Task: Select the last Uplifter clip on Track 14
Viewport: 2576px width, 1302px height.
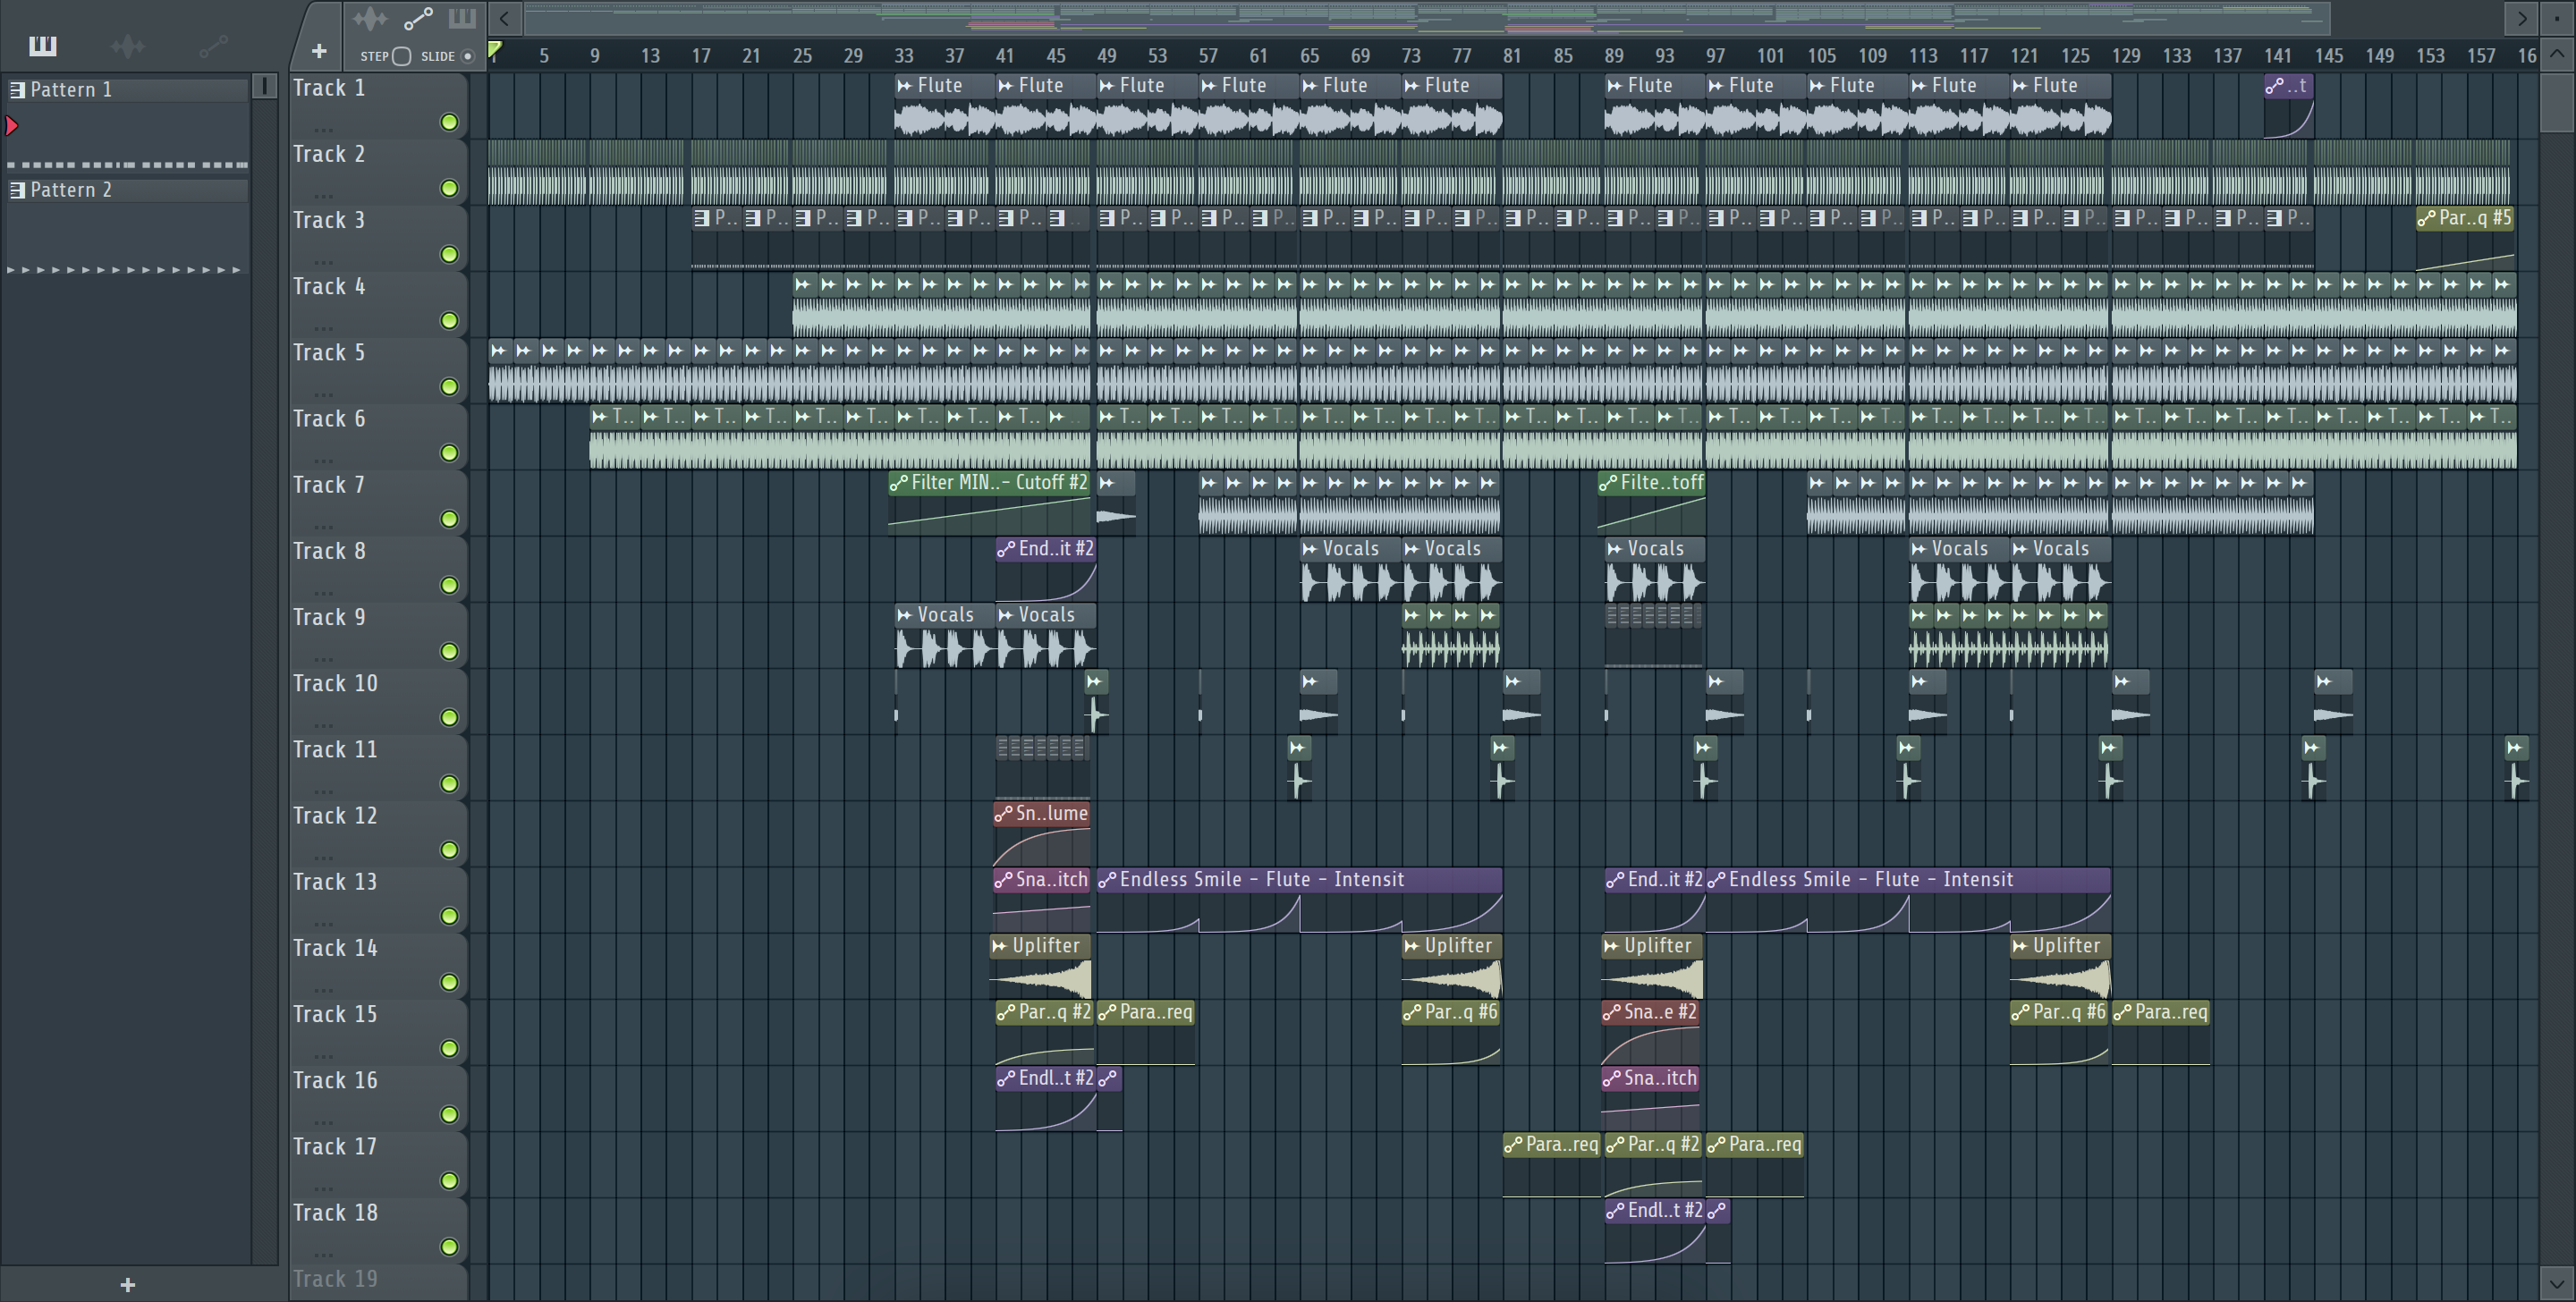Action: pyautogui.click(x=2060, y=965)
